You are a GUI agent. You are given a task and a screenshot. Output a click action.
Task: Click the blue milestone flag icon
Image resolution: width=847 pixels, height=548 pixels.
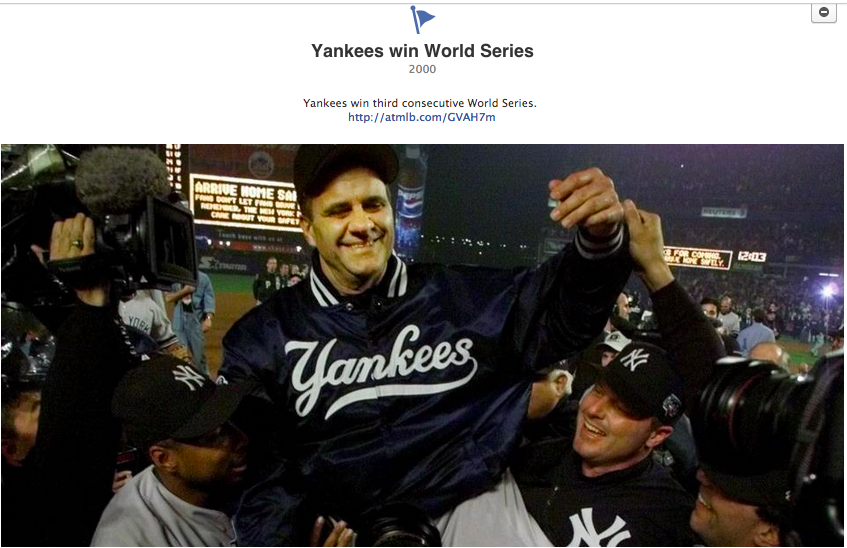click(x=422, y=19)
